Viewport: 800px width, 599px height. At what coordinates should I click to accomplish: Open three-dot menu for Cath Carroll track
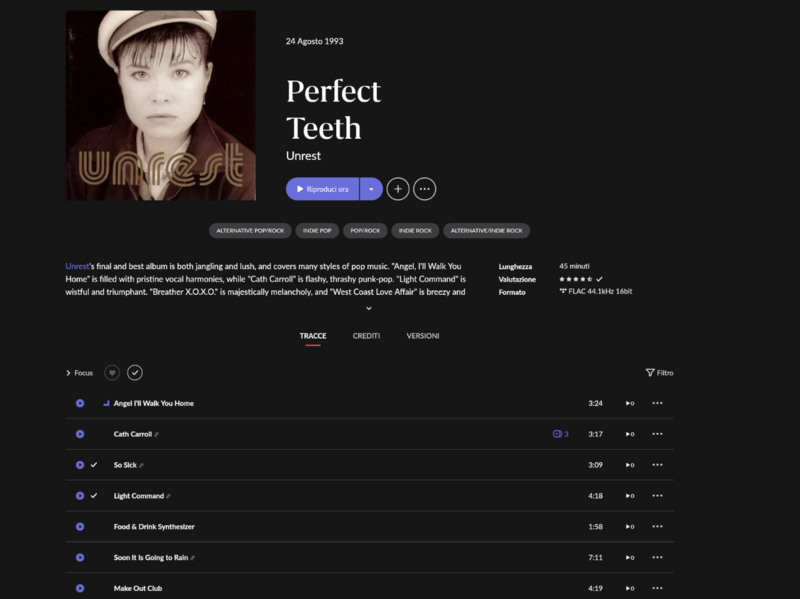(657, 434)
